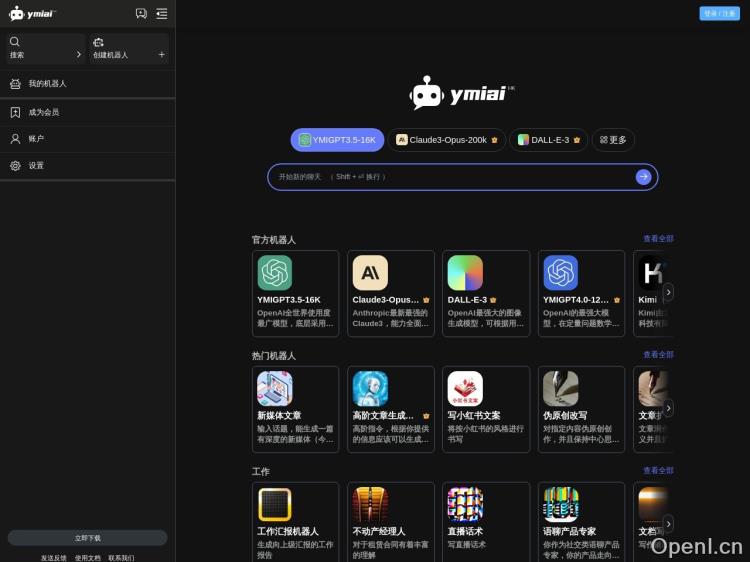Select the DALL-E-3 model tab
This screenshot has width=750, height=562.
click(x=549, y=140)
